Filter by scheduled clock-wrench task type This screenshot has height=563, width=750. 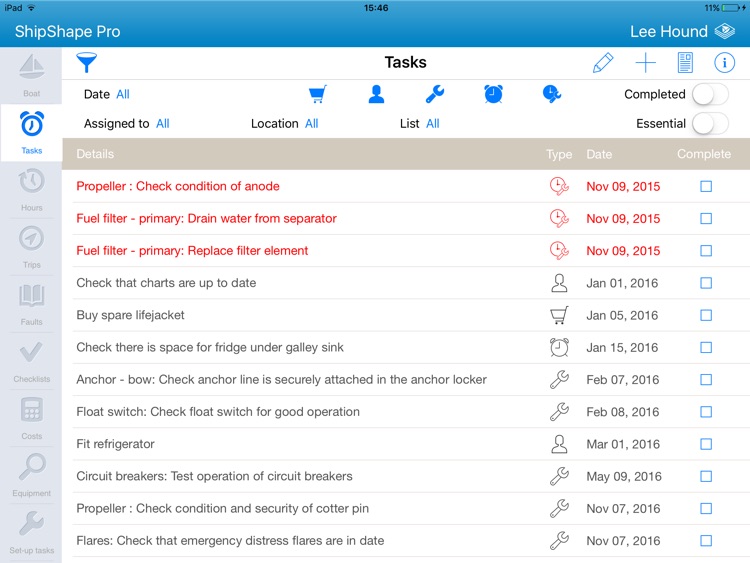(551, 94)
